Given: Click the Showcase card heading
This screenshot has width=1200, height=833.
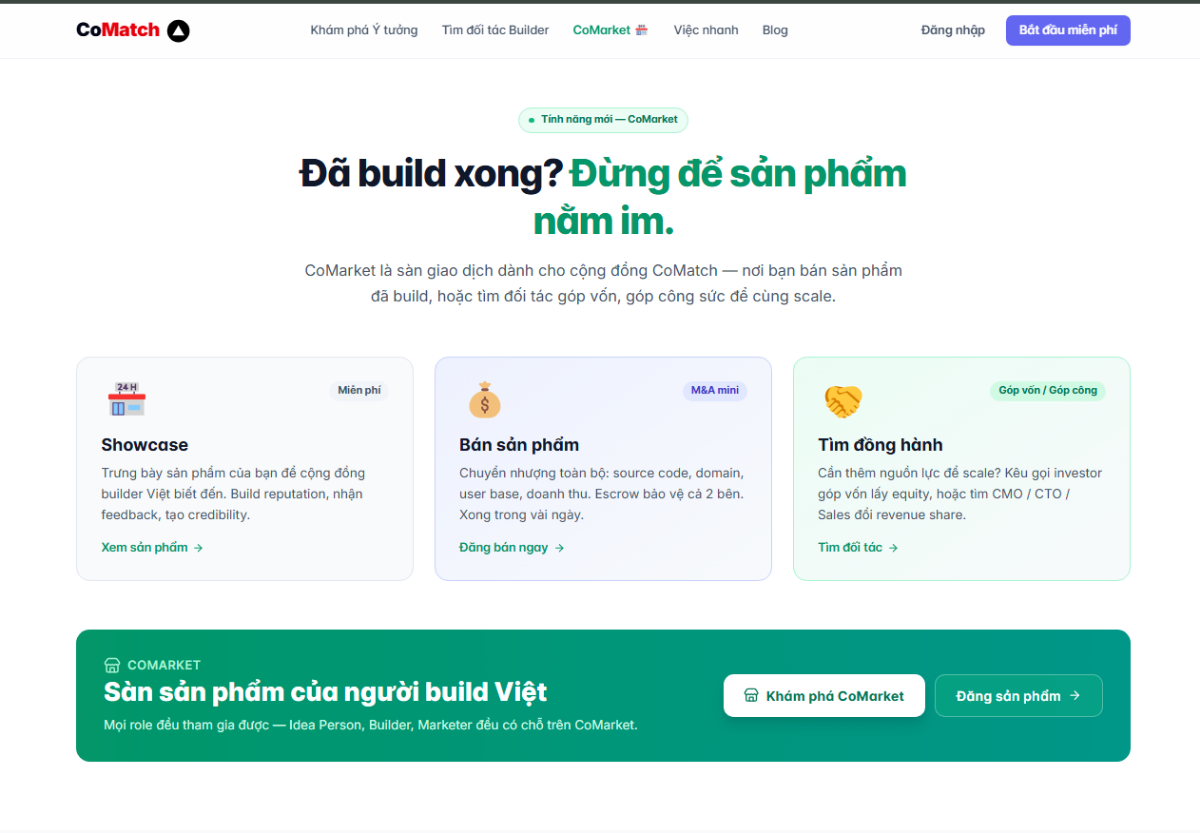Looking at the screenshot, I should 145,445.
